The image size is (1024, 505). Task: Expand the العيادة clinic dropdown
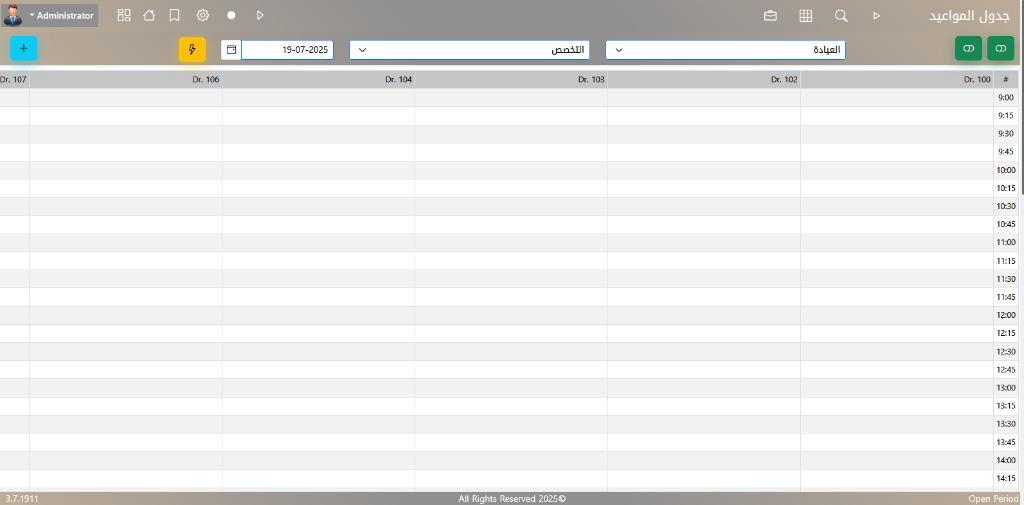point(725,50)
